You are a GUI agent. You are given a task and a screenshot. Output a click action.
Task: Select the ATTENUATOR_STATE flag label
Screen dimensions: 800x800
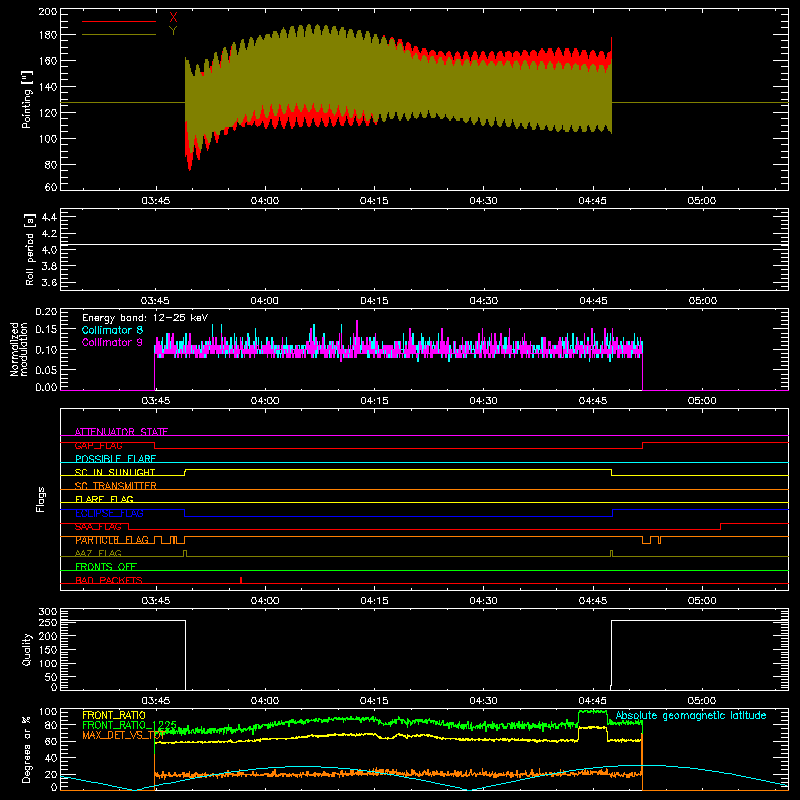[x=121, y=432]
